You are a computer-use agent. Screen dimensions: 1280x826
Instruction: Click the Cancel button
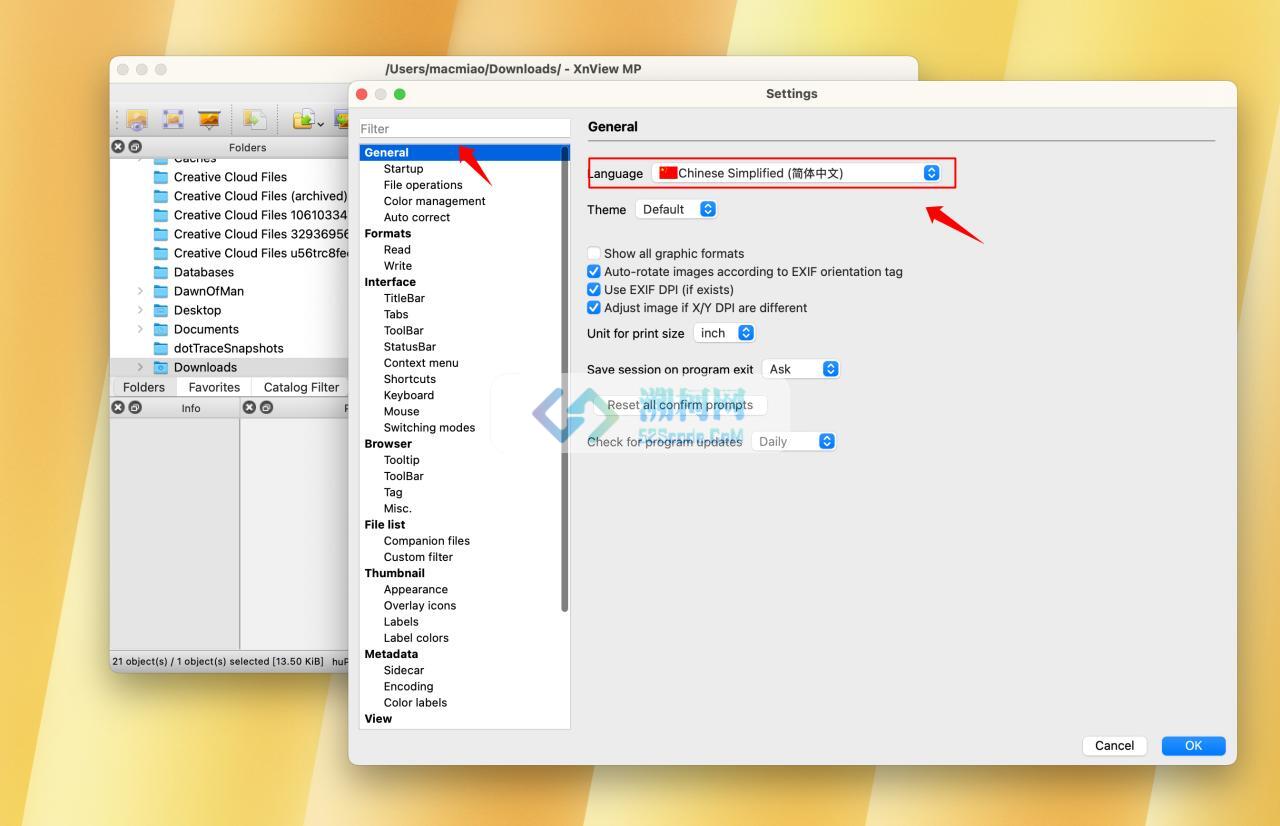pos(1114,745)
